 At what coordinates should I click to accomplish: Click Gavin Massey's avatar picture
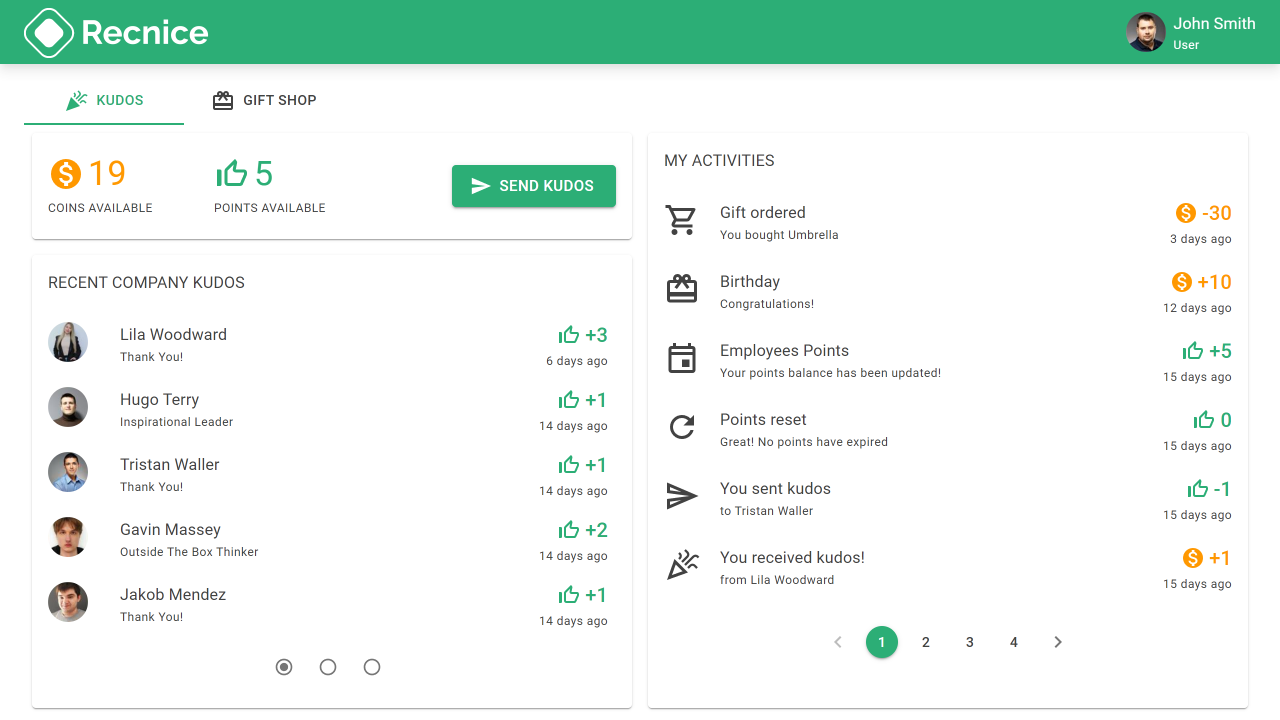click(x=68, y=537)
